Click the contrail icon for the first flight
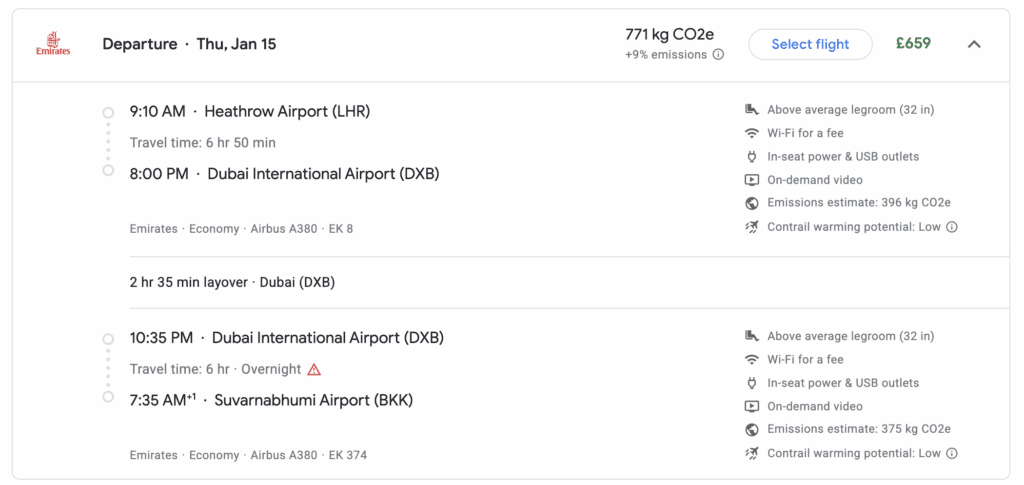 point(752,227)
